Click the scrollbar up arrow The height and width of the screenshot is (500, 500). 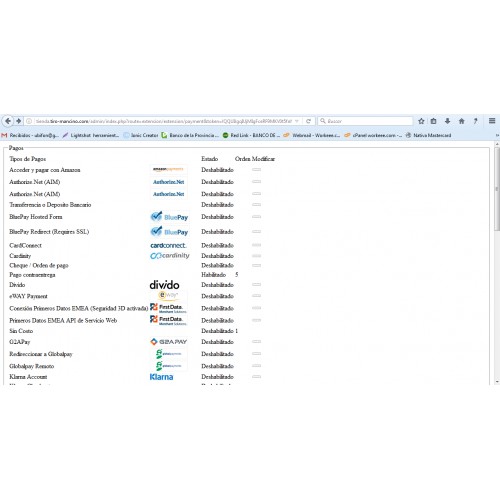click(497, 144)
